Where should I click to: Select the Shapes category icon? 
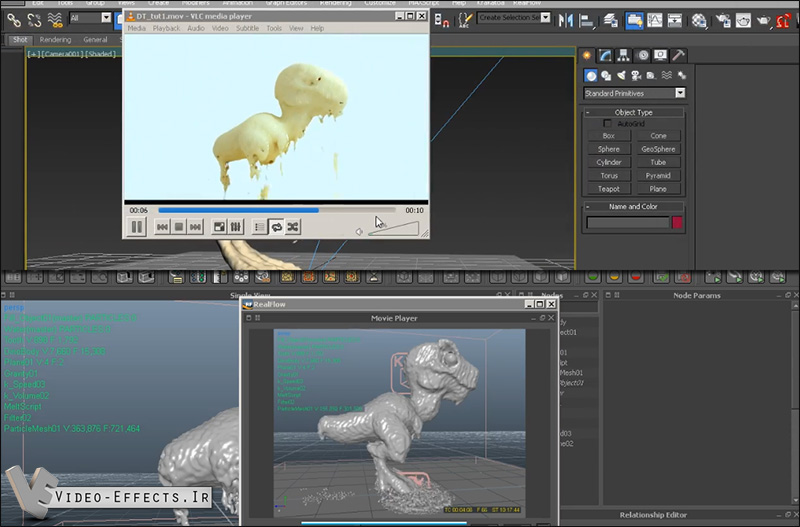606,76
